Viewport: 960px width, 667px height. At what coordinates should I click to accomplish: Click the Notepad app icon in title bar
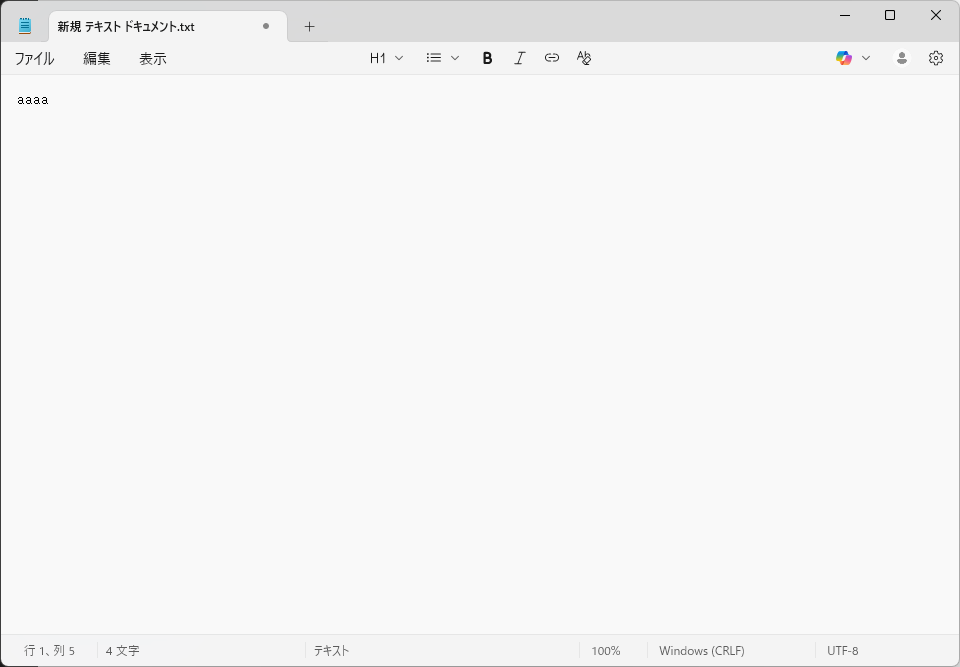pos(25,26)
